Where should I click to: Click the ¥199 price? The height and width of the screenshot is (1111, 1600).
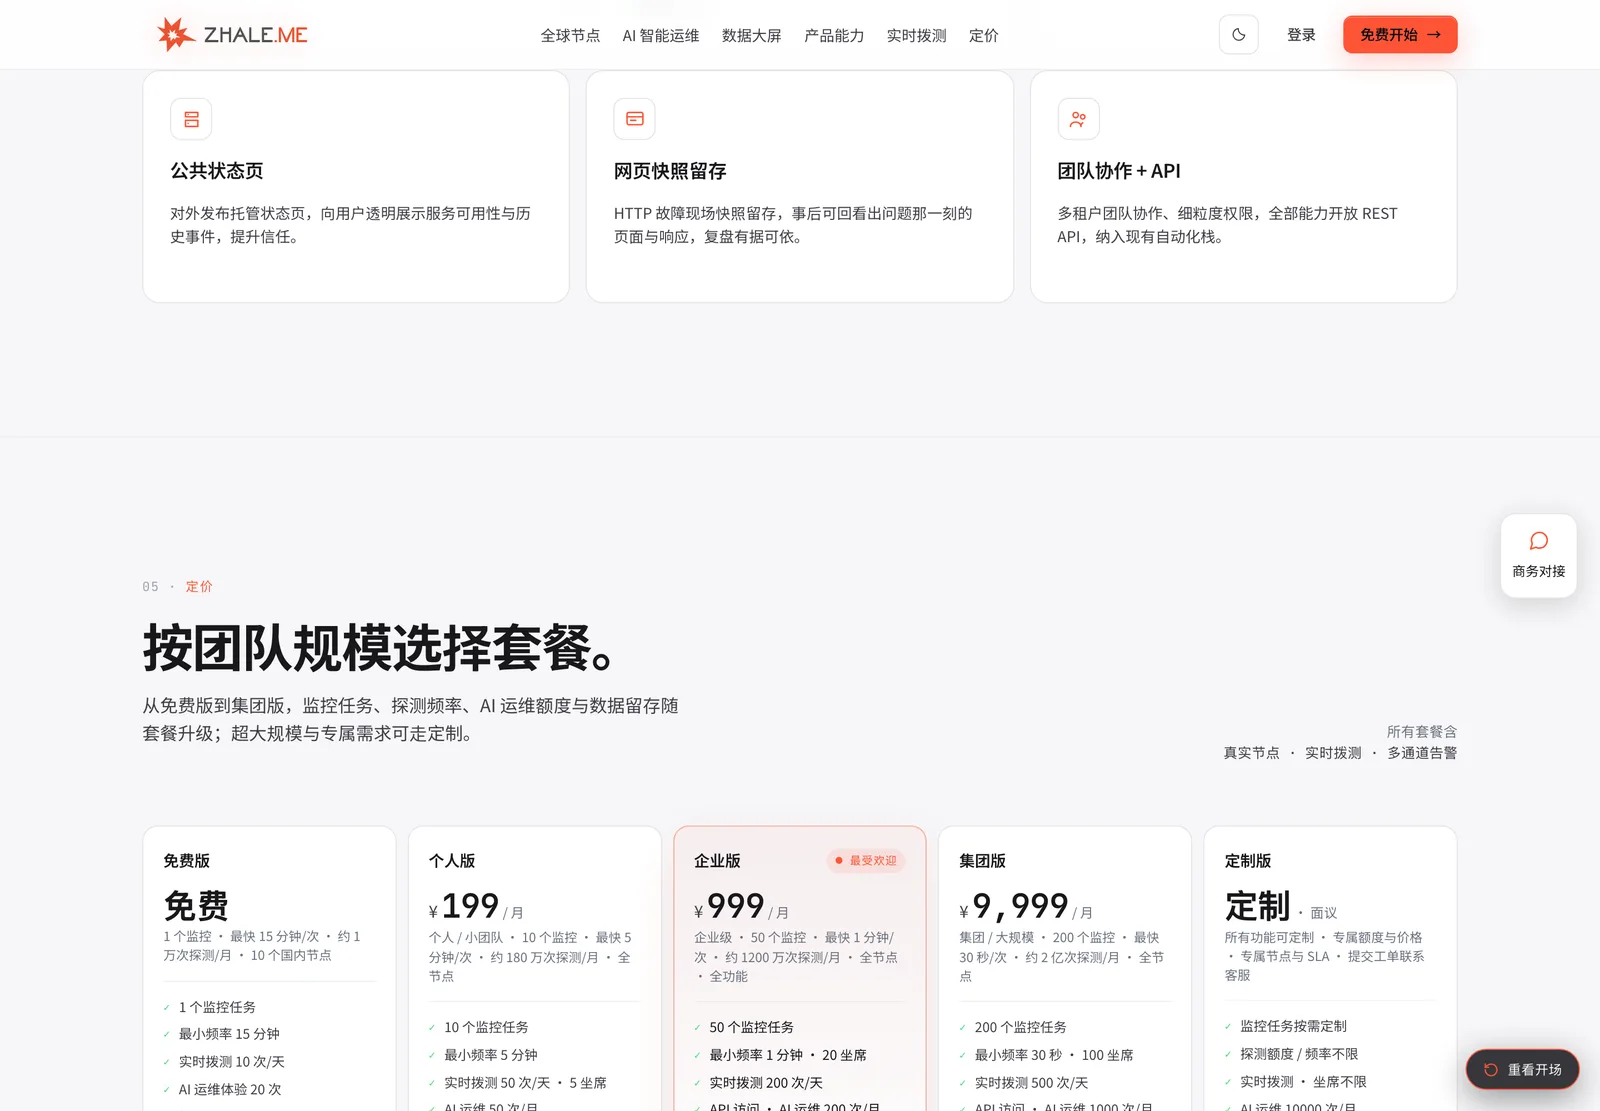pos(464,906)
